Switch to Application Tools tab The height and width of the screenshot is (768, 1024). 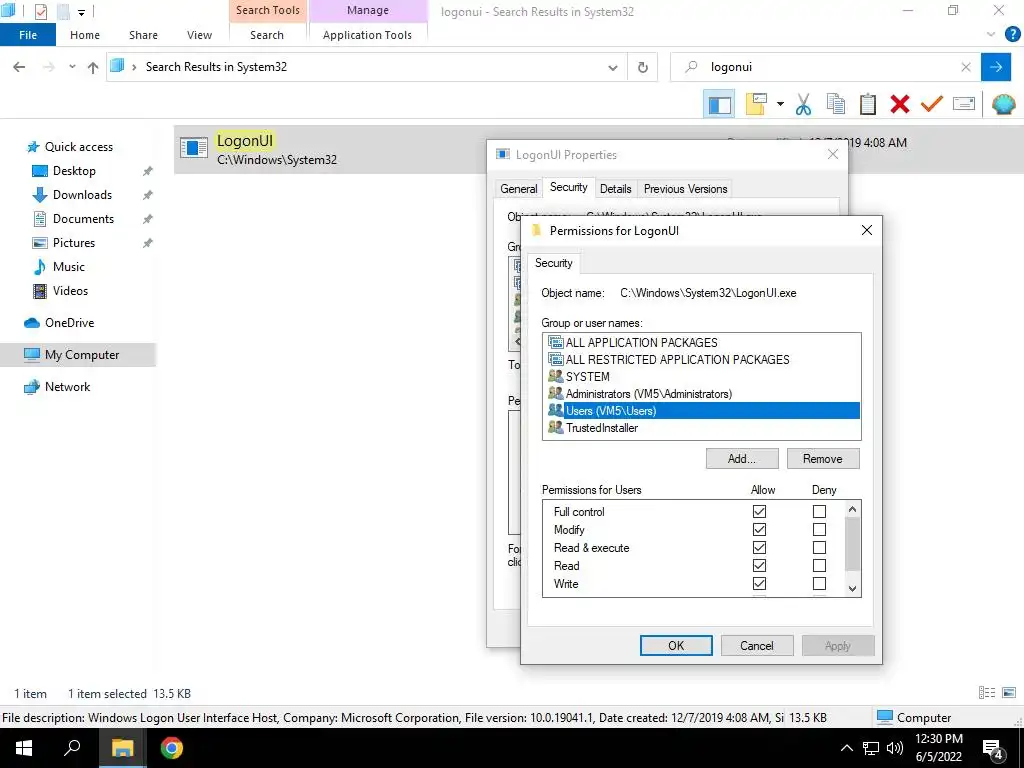point(367,35)
